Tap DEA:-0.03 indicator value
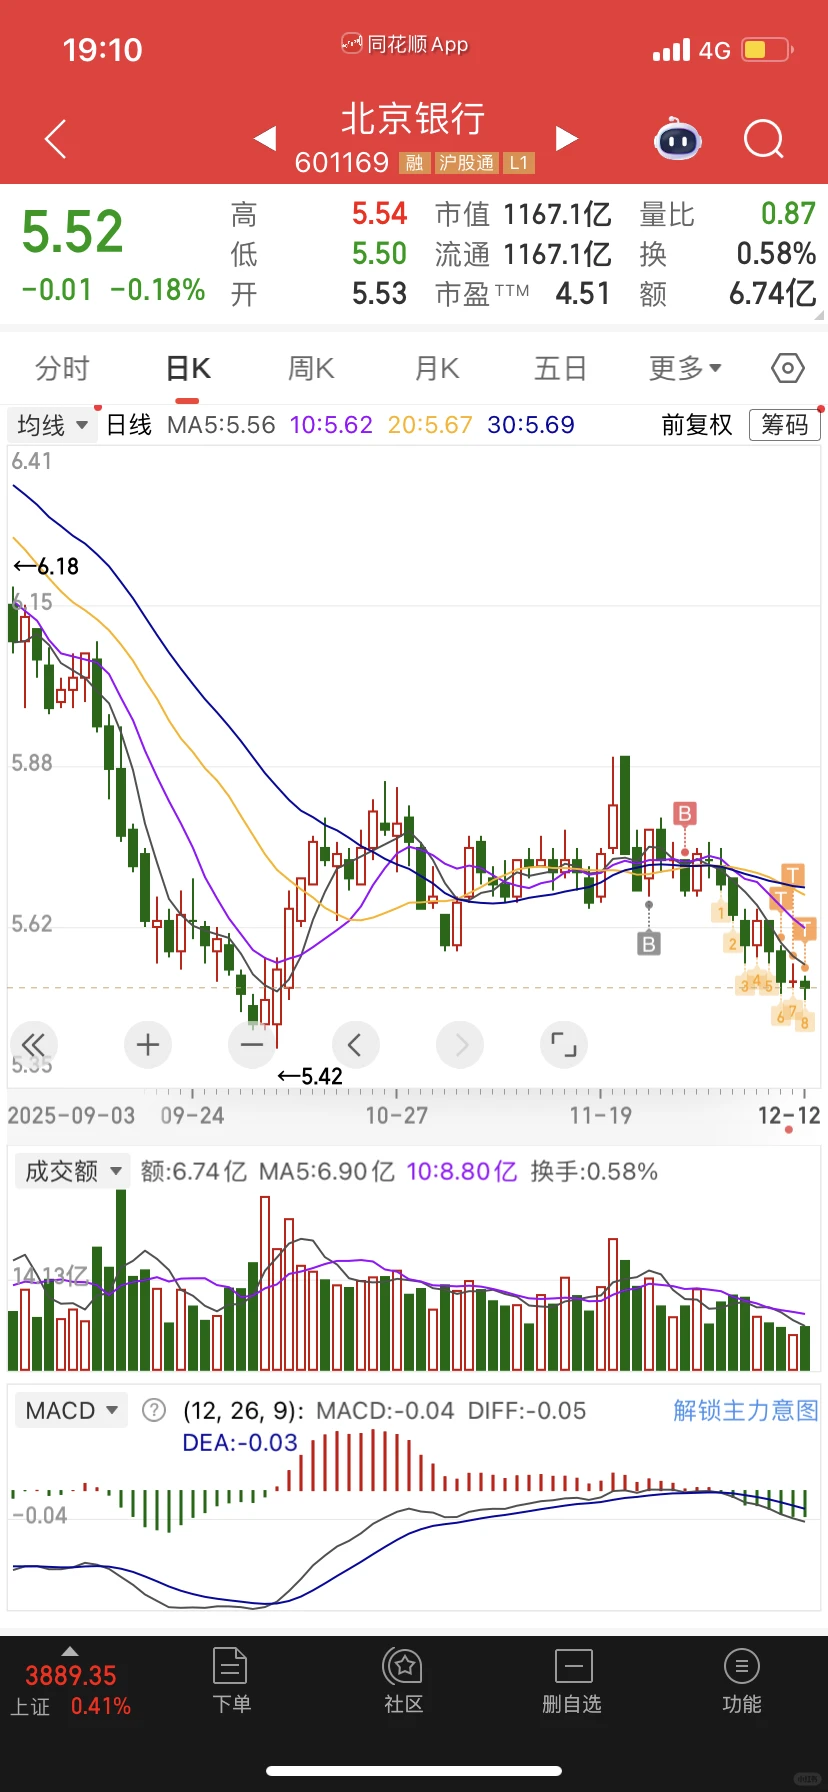This screenshot has width=828, height=1792. (x=240, y=1443)
